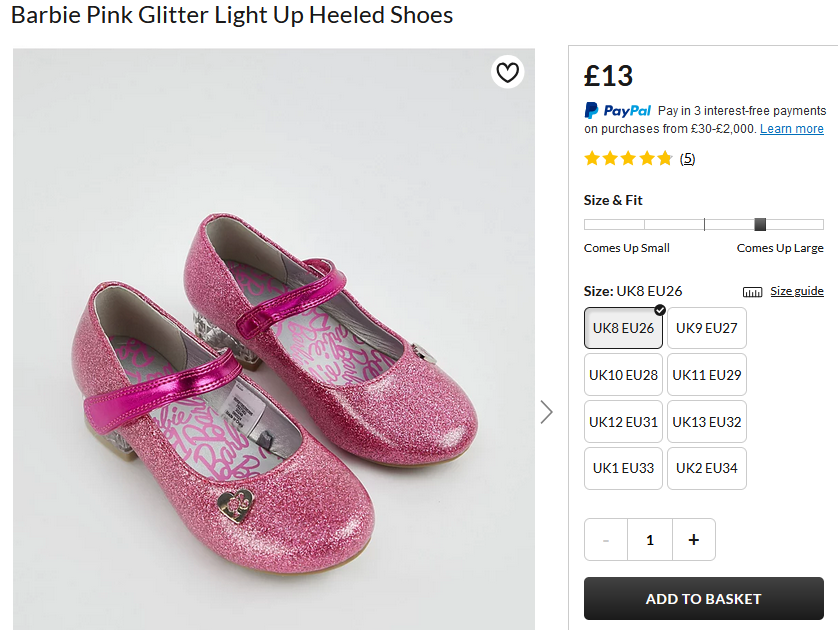The width and height of the screenshot is (838, 630).
Task: Click the quantity input field
Action: 650,540
